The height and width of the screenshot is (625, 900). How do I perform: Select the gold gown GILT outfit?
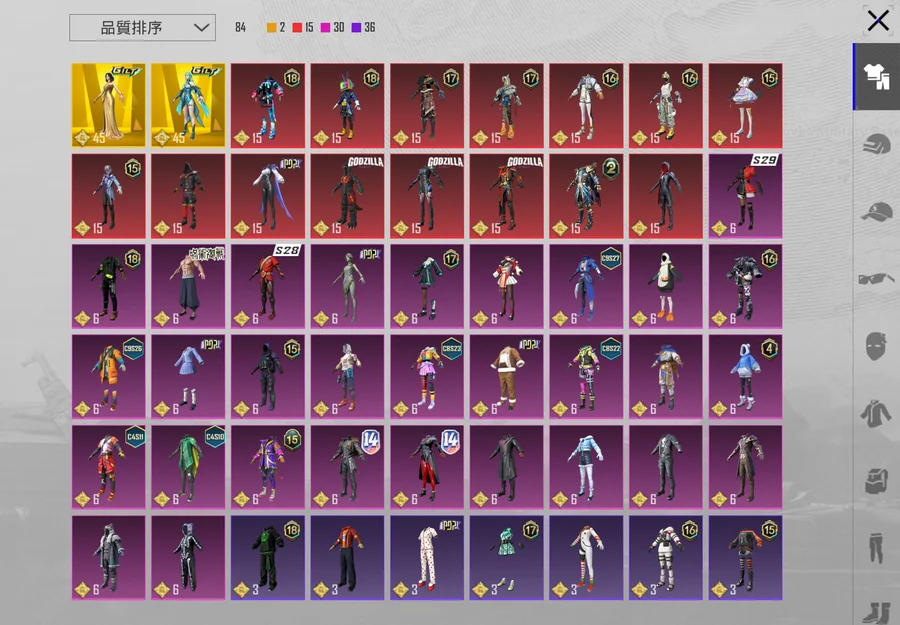pyautogui.click(x=108, y=106)
